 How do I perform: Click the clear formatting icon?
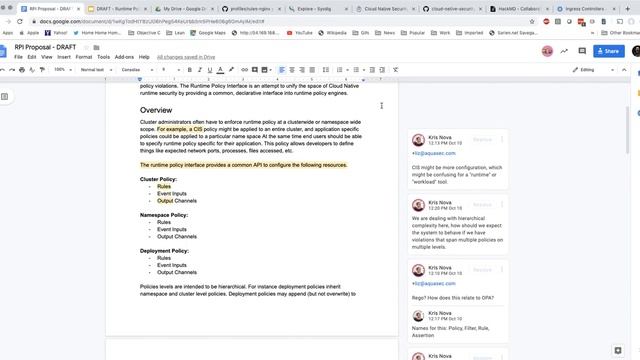396,70
